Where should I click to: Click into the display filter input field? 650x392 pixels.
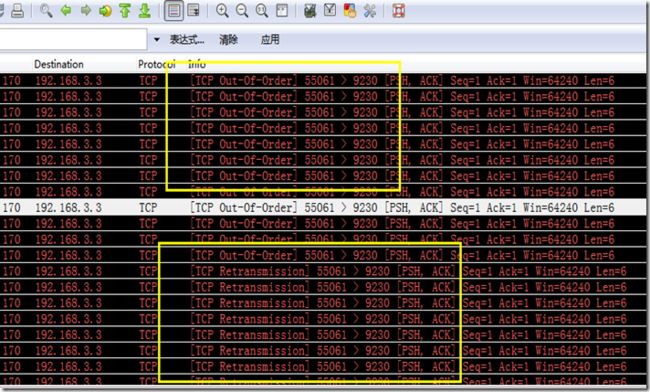[x=73, y=39]
